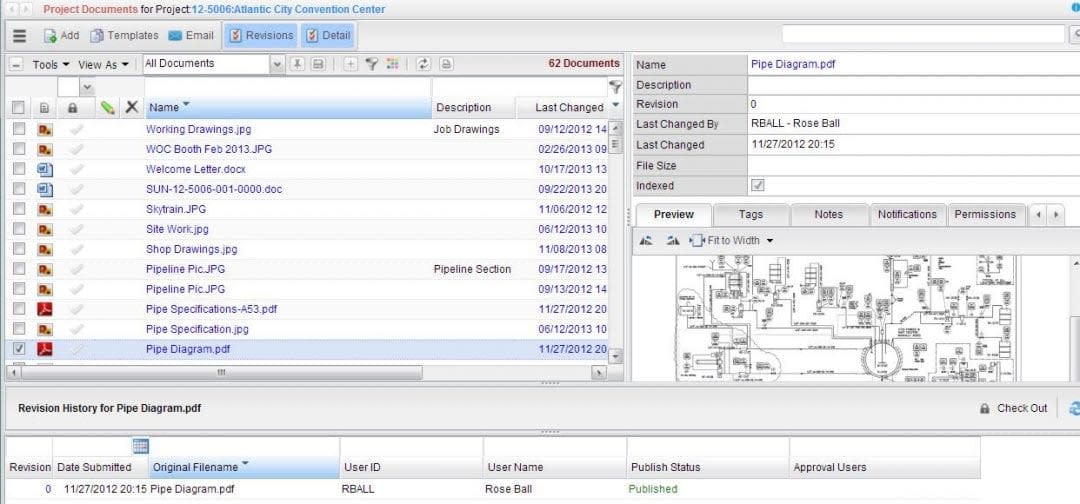Uncheck the box for Pipe Diagram.pdf
The width and height of the screenshot is (1080, 504).
coord(19,348)
